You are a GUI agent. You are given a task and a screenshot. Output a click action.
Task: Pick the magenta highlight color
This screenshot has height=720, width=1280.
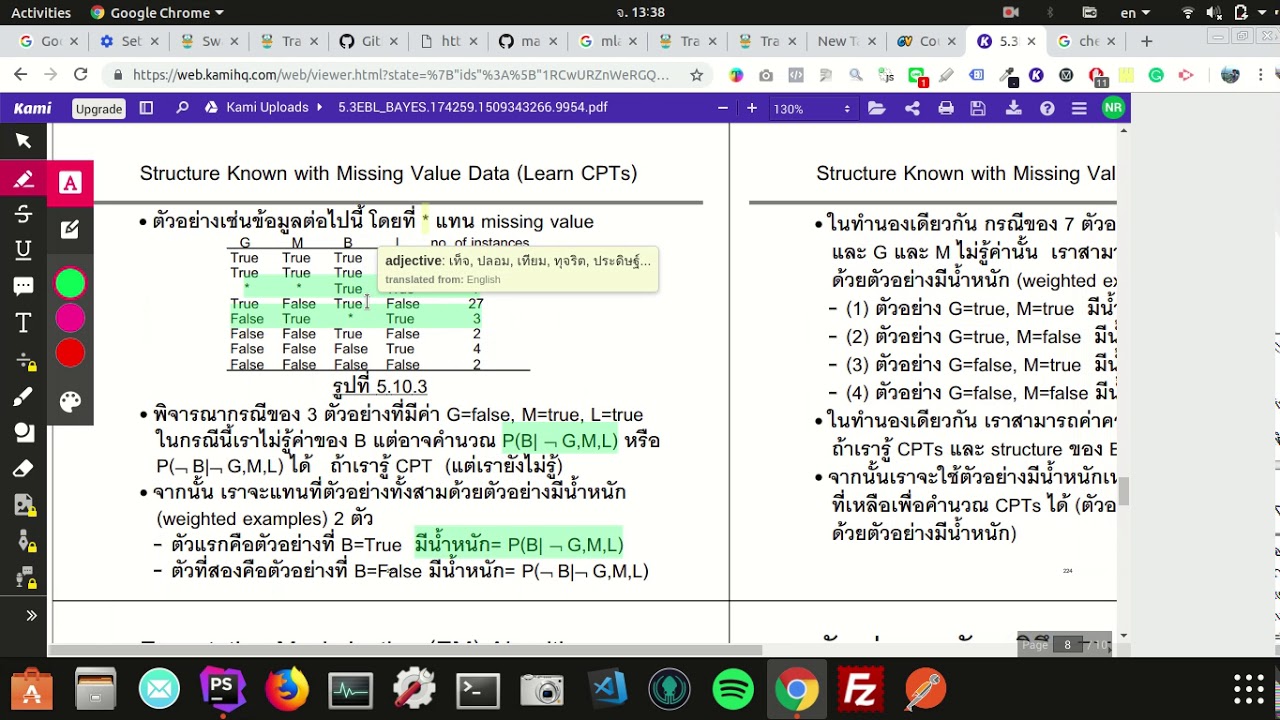click(70, 318)
